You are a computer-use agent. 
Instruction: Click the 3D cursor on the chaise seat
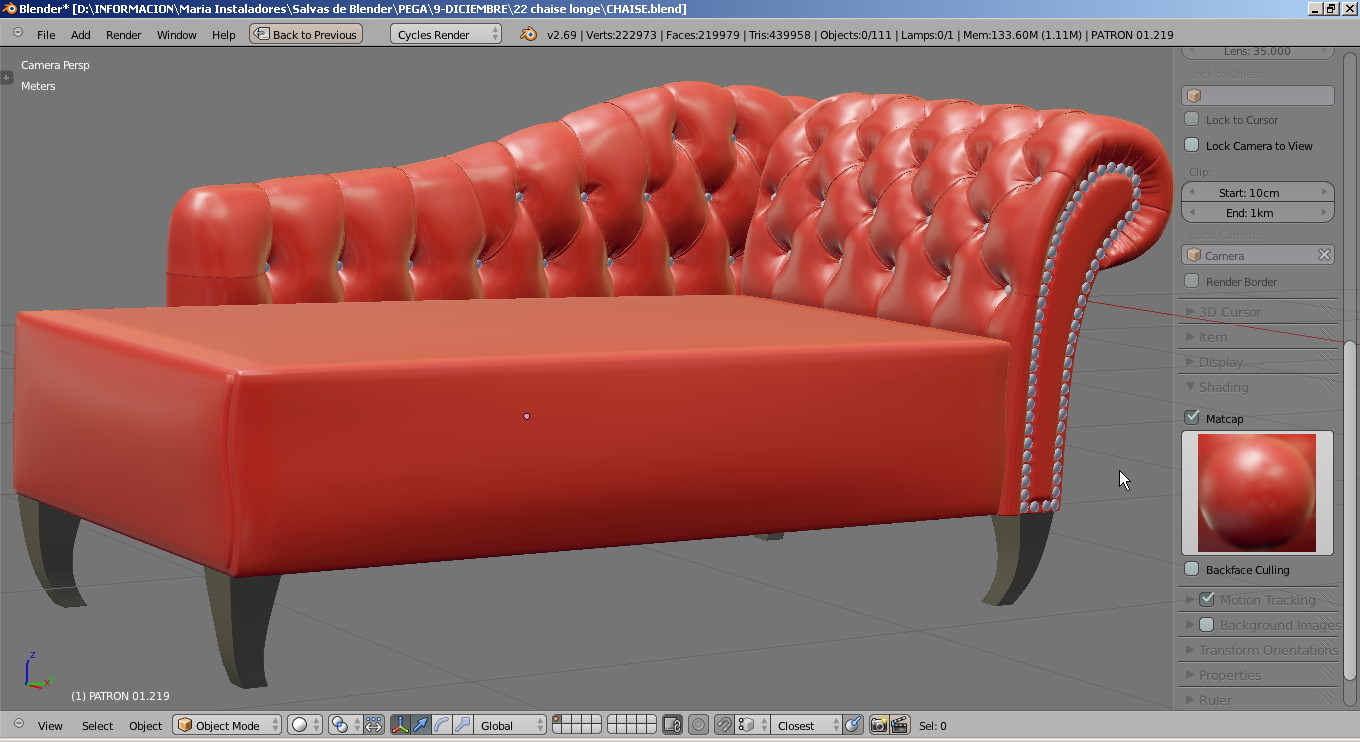tap(527, 416)
